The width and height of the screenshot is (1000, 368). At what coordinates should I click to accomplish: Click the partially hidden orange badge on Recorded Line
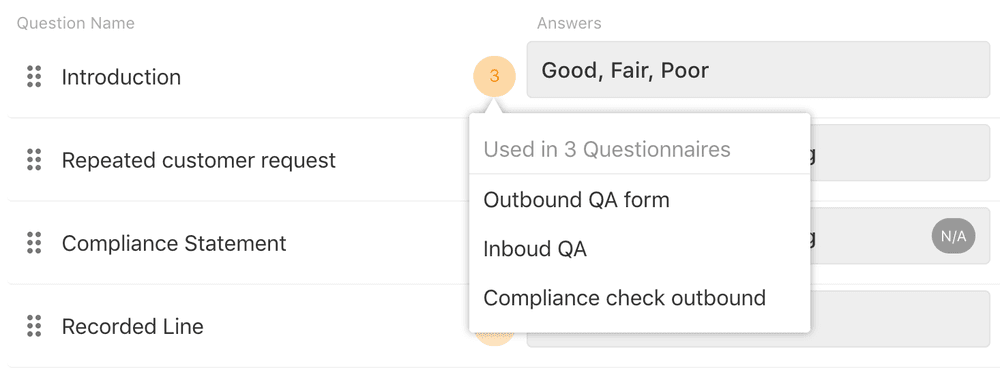(494, 339)
